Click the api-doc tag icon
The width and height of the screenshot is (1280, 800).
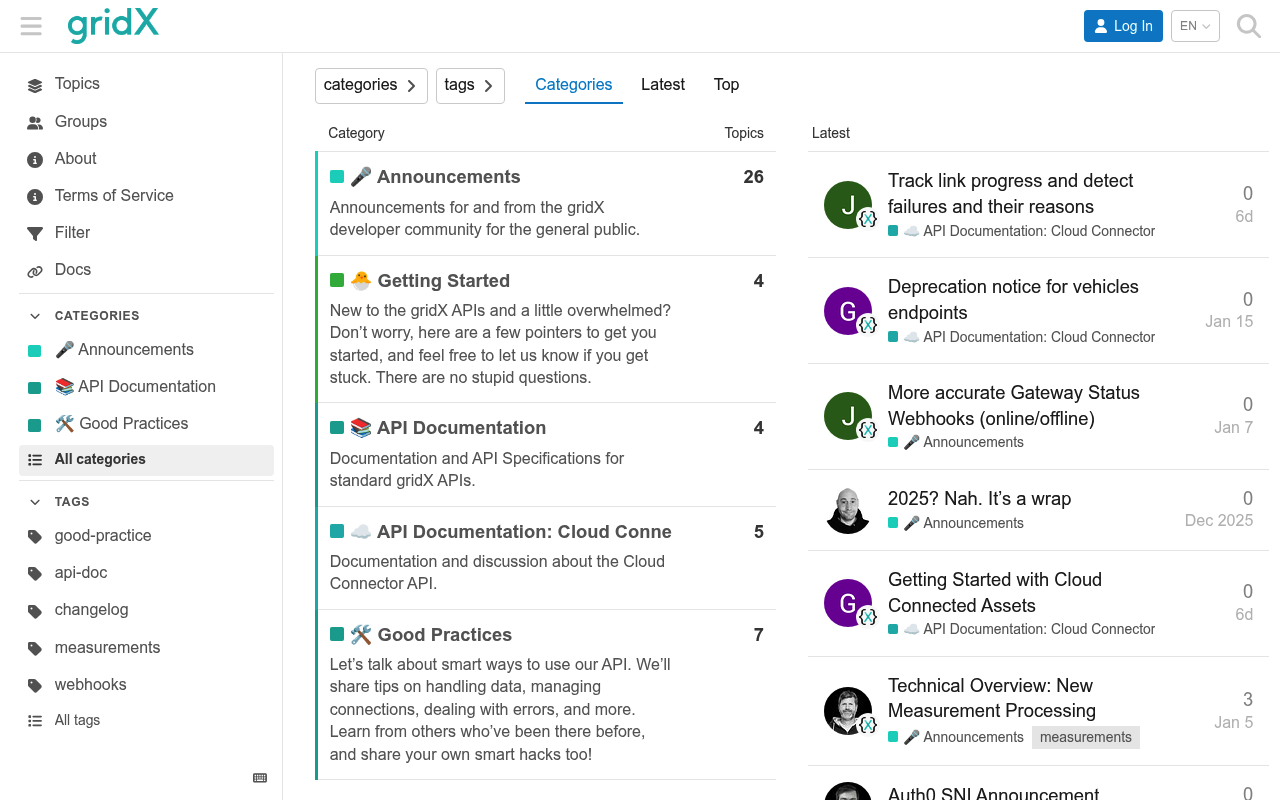click(35, 573)
